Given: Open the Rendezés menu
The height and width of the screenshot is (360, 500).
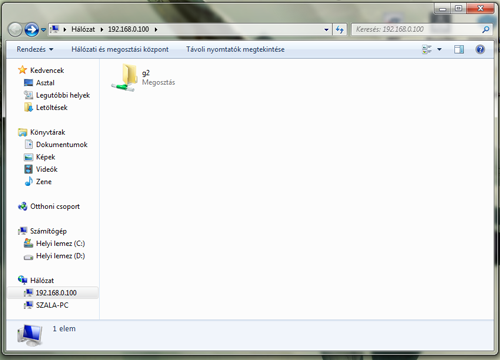Looking at the screenshot, I should click(x=35, y=49).
